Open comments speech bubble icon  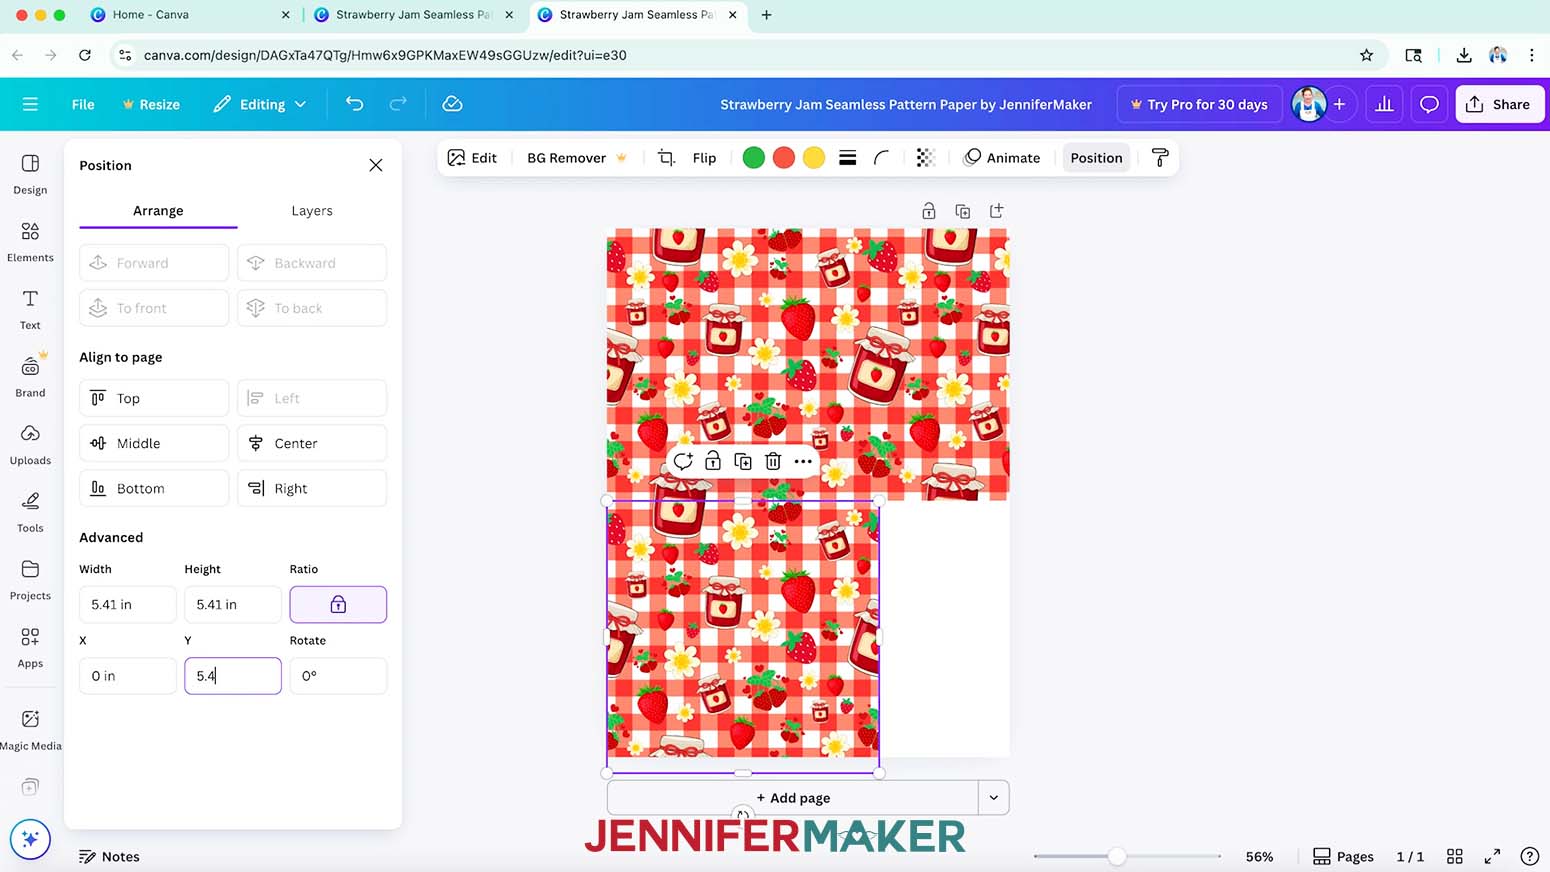1429,104
